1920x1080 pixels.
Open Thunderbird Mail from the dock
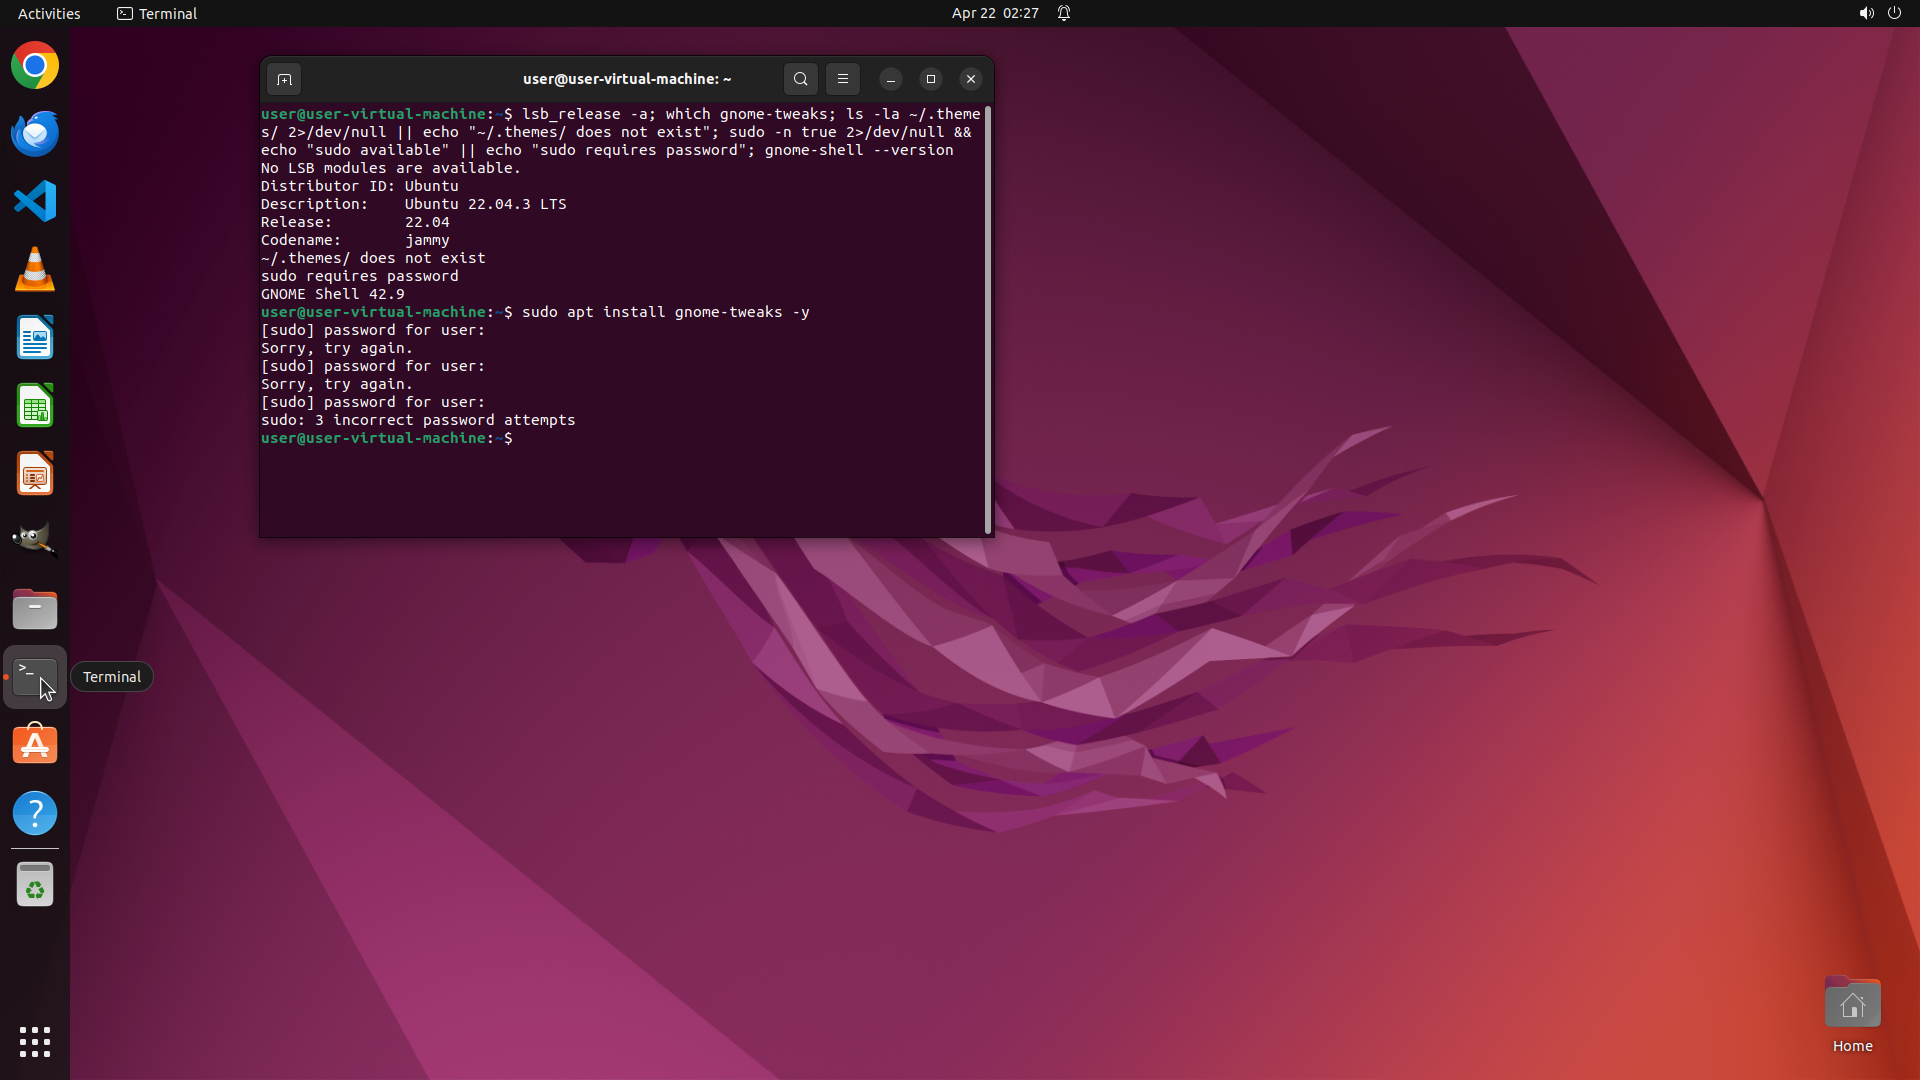[35, 134]
